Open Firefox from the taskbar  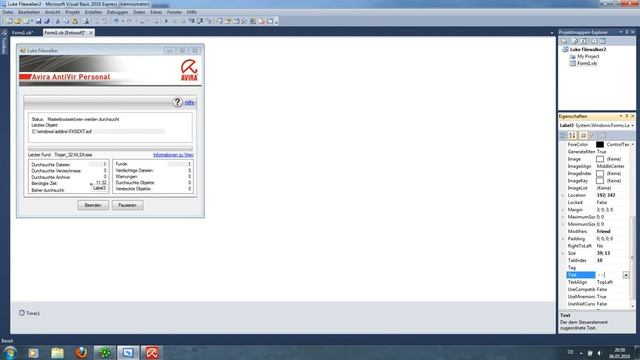click(x=81, y=352)
